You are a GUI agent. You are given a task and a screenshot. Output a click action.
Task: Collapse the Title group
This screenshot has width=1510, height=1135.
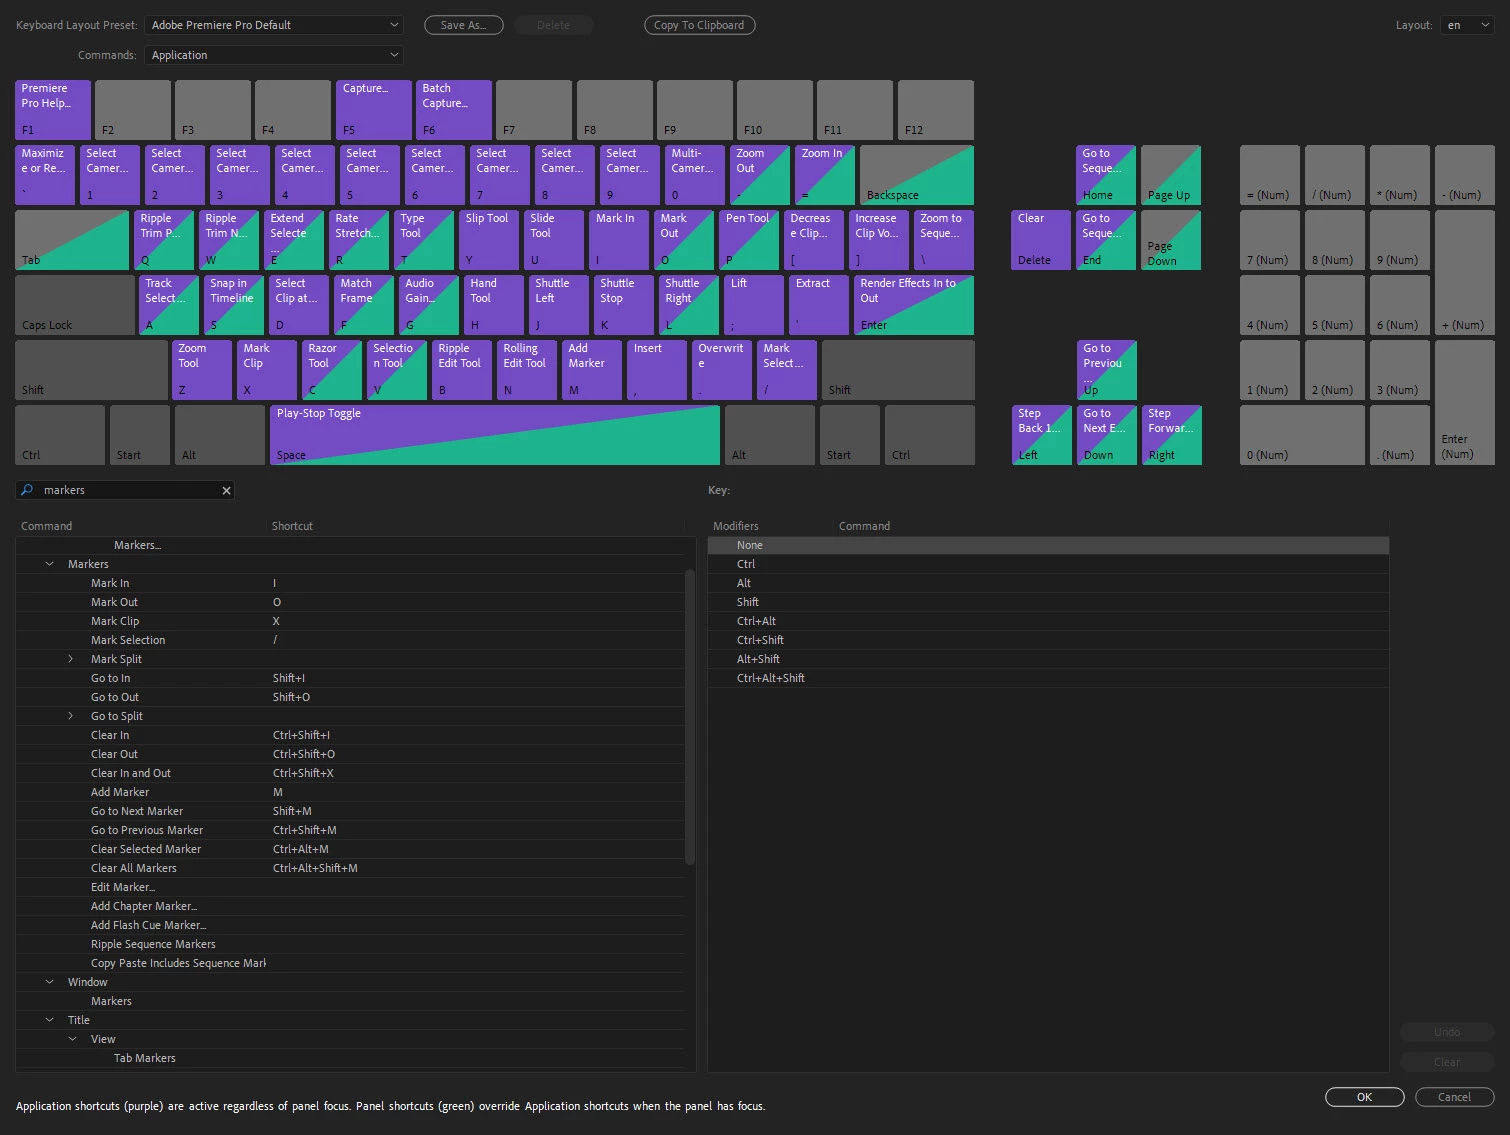pyautogui.click(x=49, y=1020)
